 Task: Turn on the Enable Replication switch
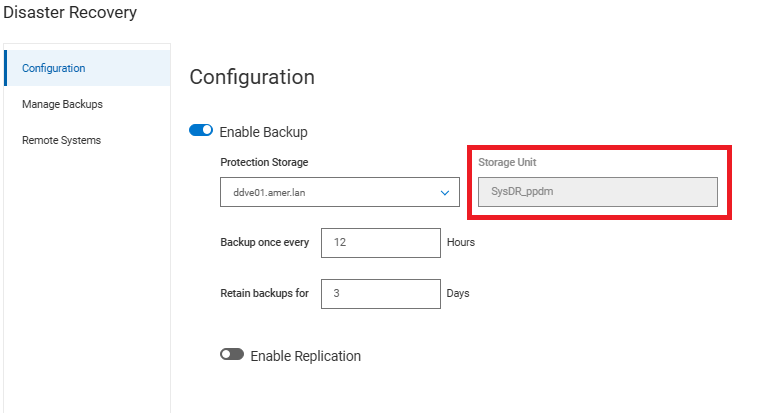click(x=232, y=355)
